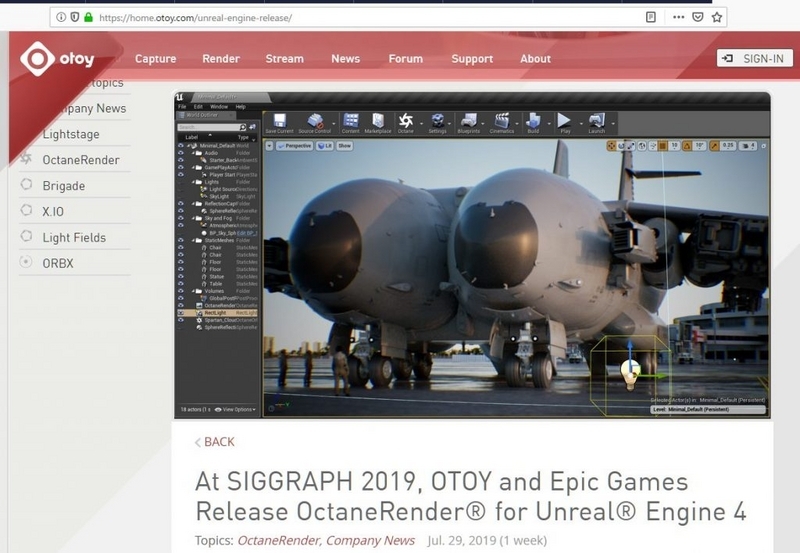800x553 pixels.
Task: Bookmark this page with the star icon
Action: click(717, 17)
